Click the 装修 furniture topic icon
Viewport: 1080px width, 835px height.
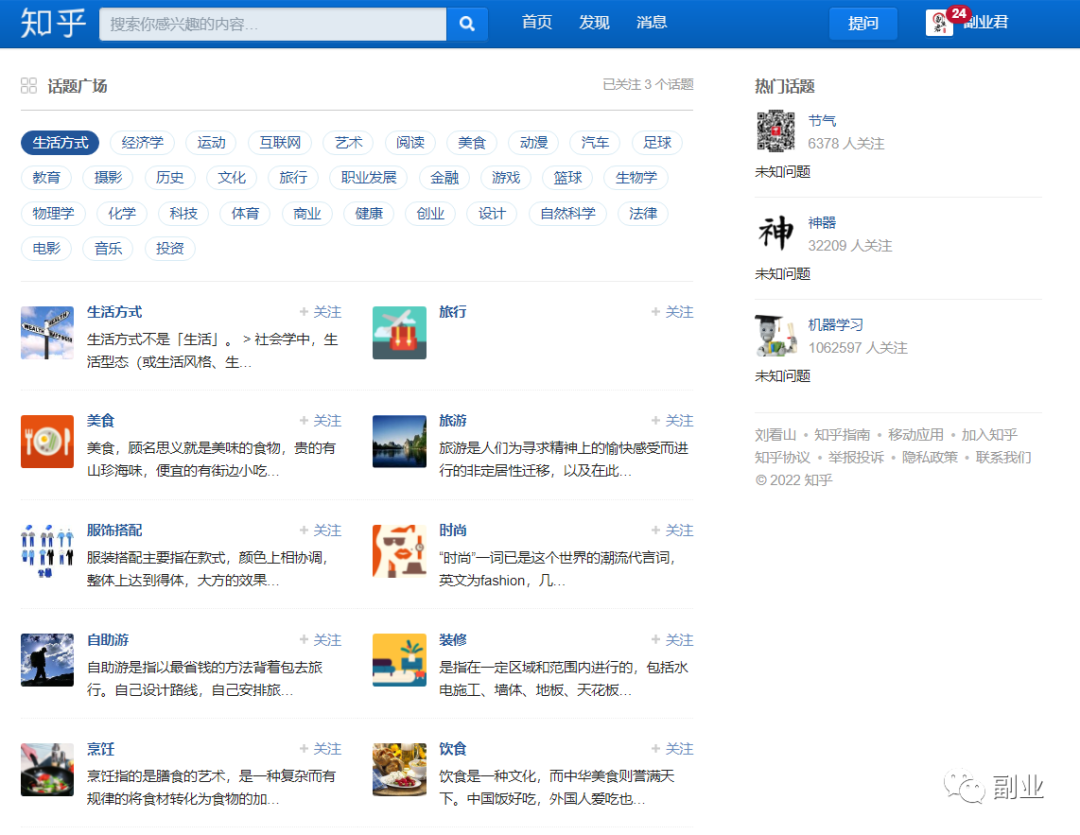coord(399,659)
